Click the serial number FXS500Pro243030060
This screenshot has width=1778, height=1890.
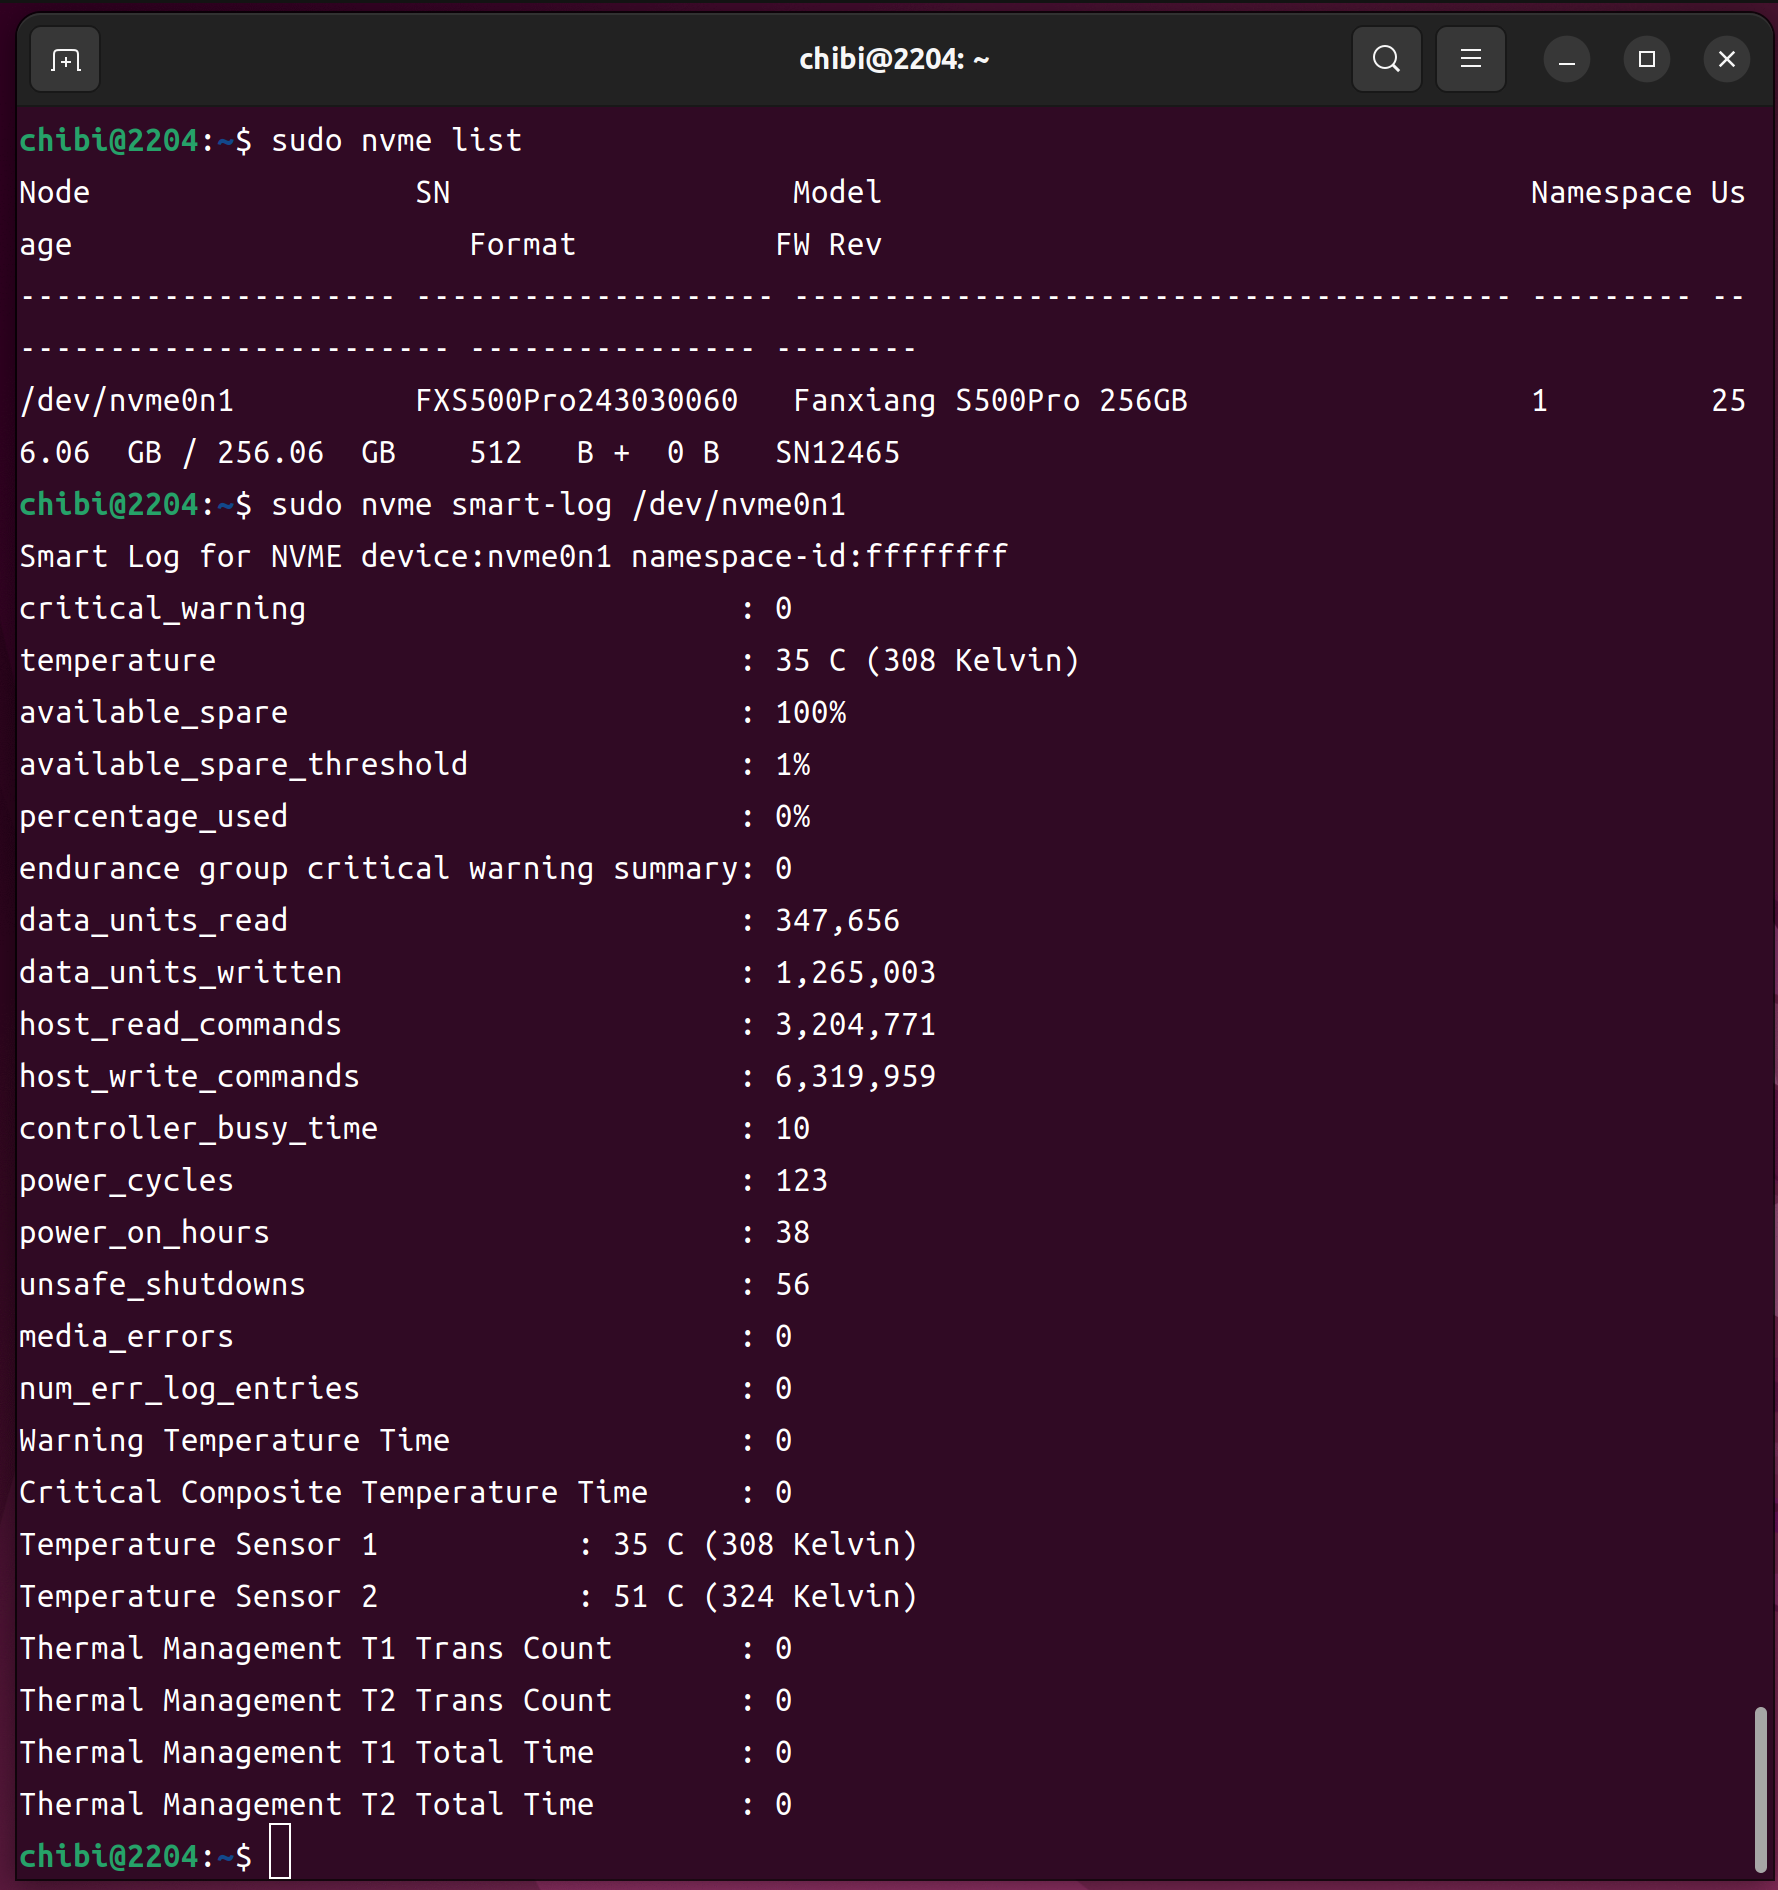576,401
